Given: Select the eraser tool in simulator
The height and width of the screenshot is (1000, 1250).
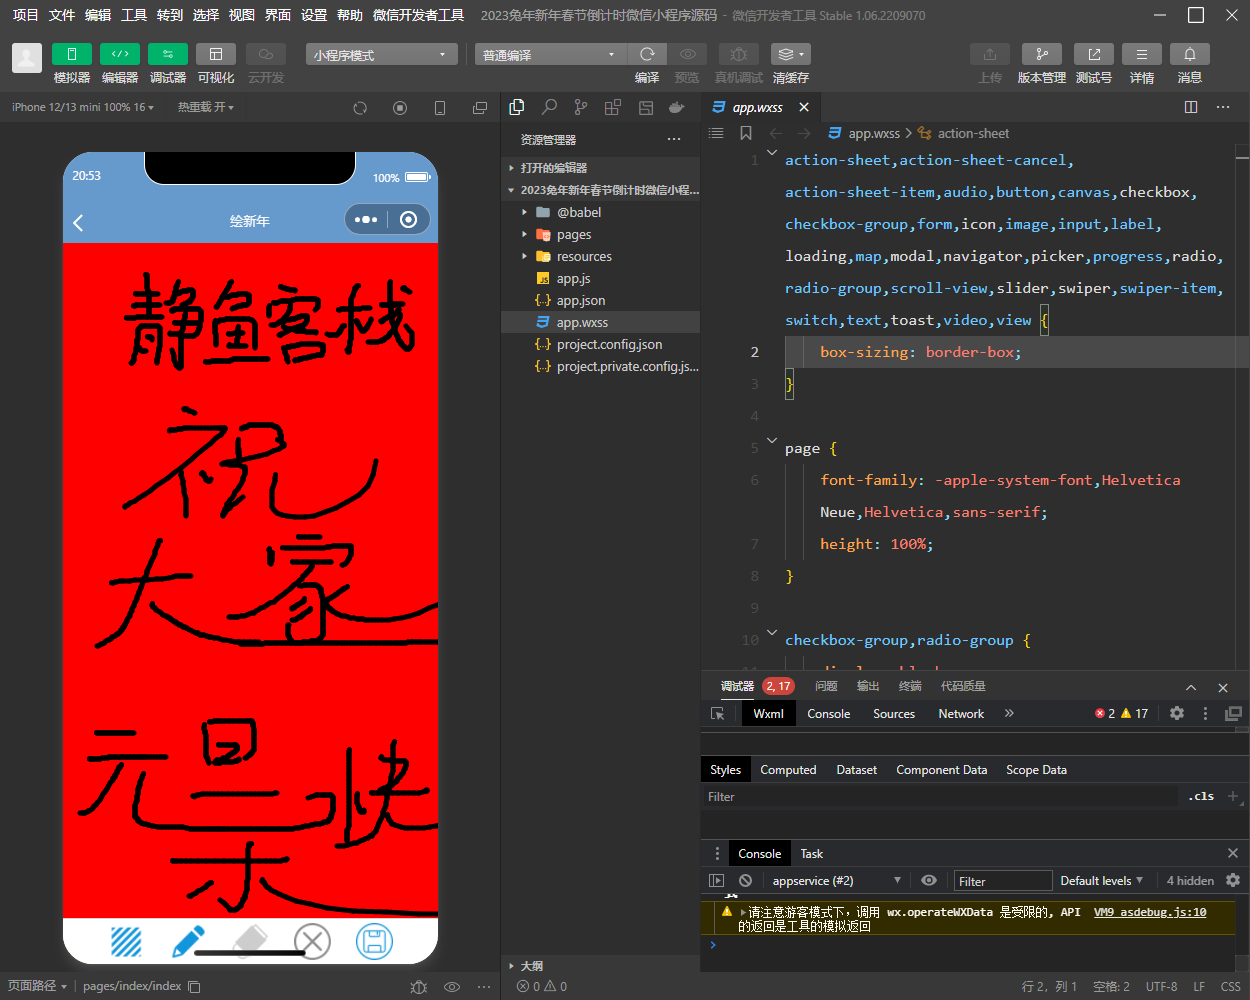Looking at the screenshot, I should point(250,940).
